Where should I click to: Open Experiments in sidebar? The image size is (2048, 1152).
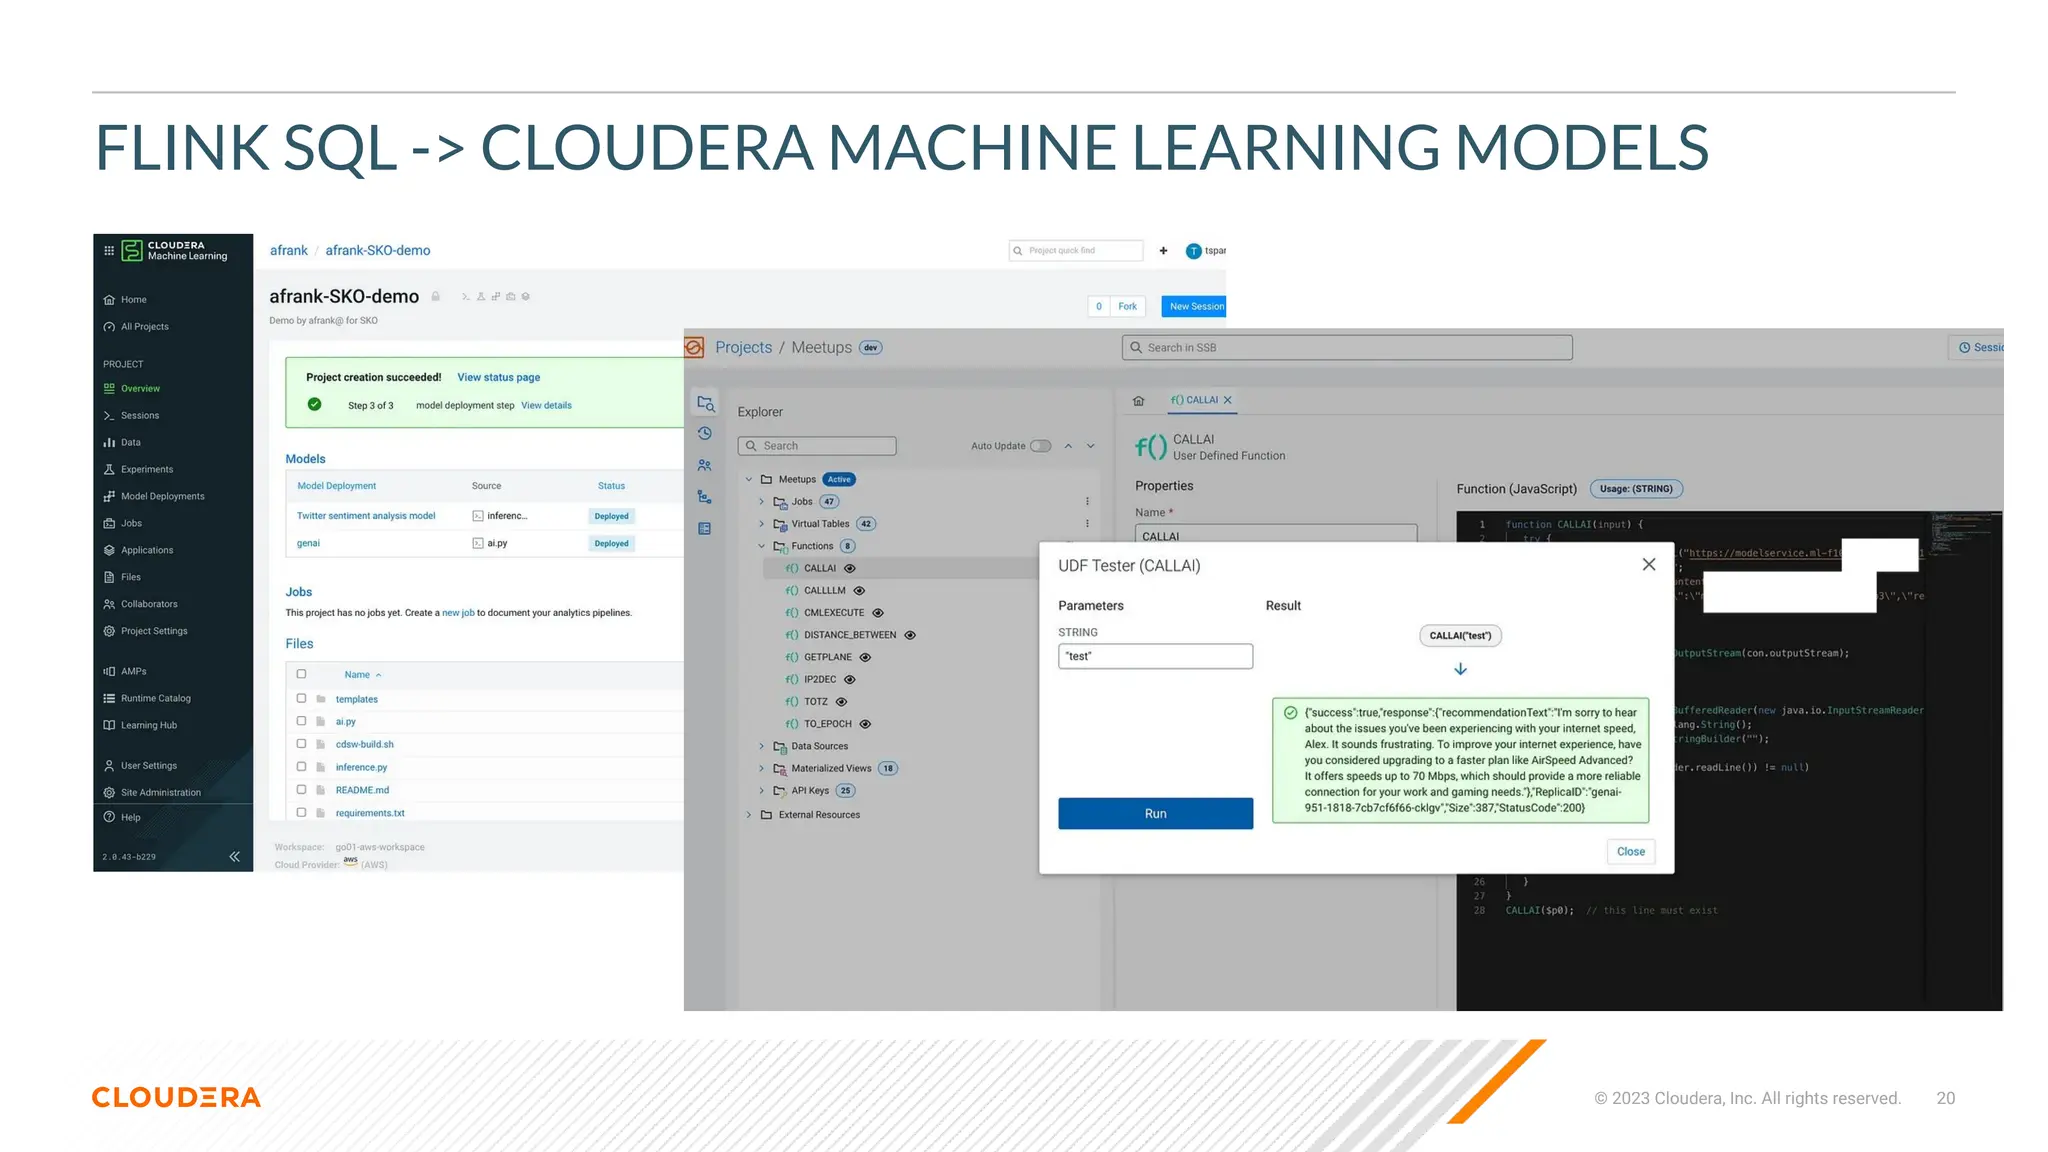tap(138, 470)
